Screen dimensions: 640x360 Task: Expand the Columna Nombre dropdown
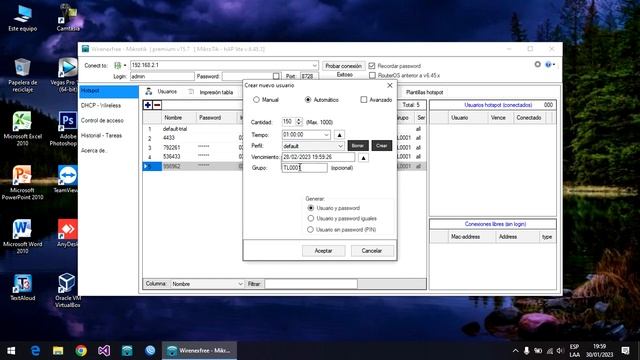tap(240, 284)
